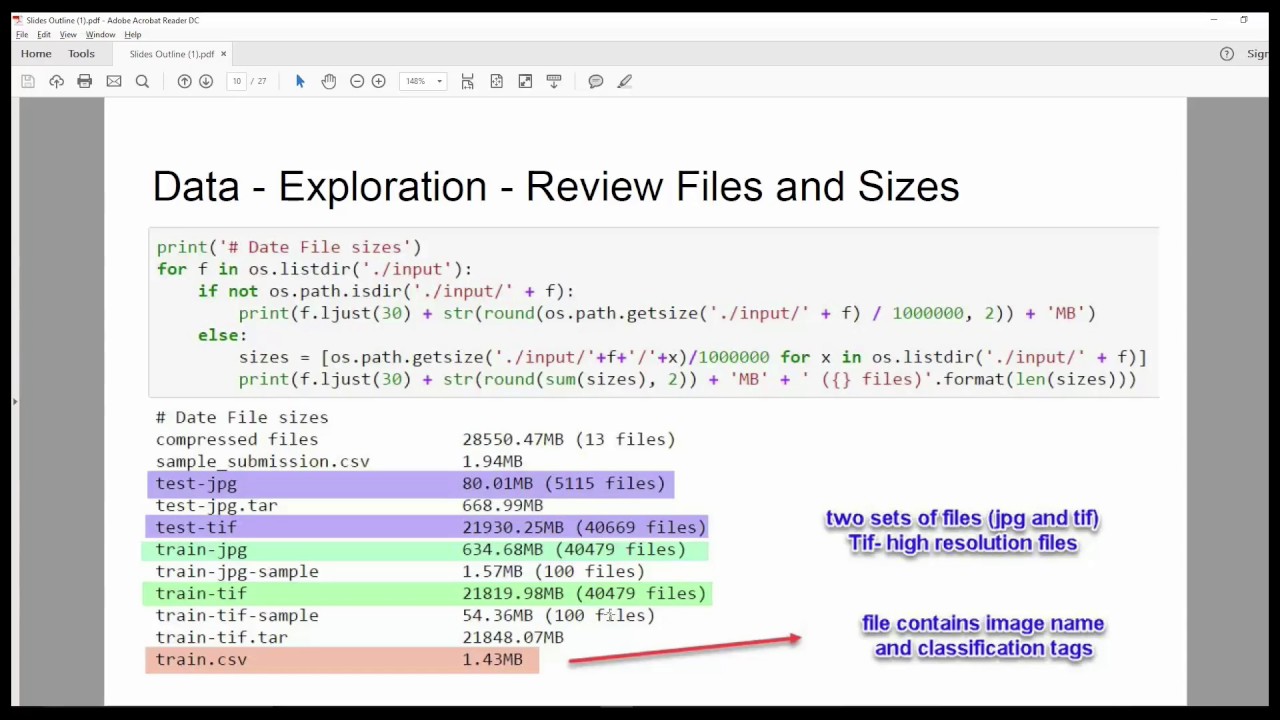Open the Help question mark icon

pyautogui.click(x=1227, y=54)
